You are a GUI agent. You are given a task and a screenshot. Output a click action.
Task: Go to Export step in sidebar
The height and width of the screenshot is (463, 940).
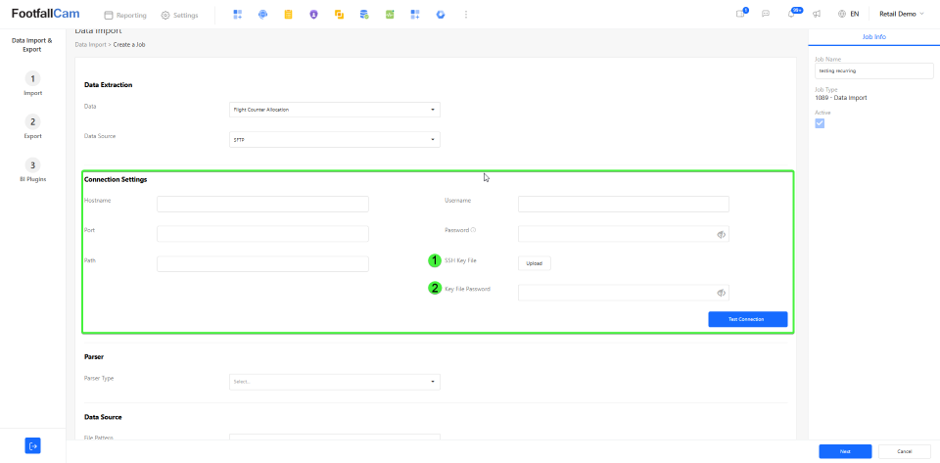click(x=32, y=128)
